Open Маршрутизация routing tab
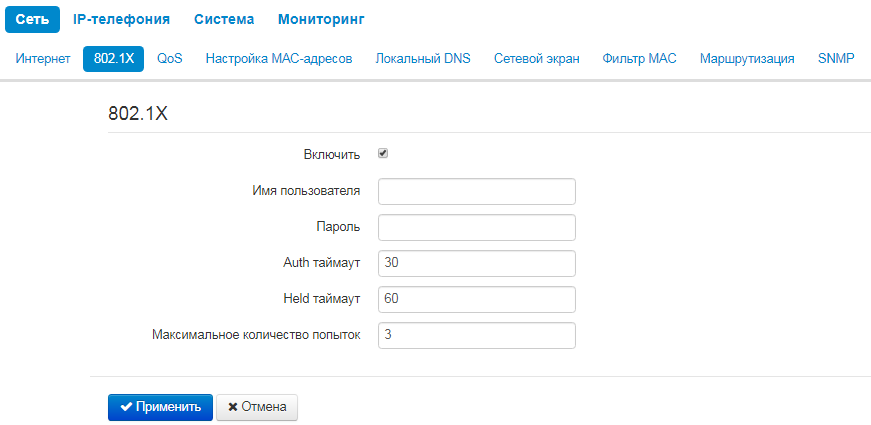The width and height of the screenshot is (871, 425). click(747, 59)
